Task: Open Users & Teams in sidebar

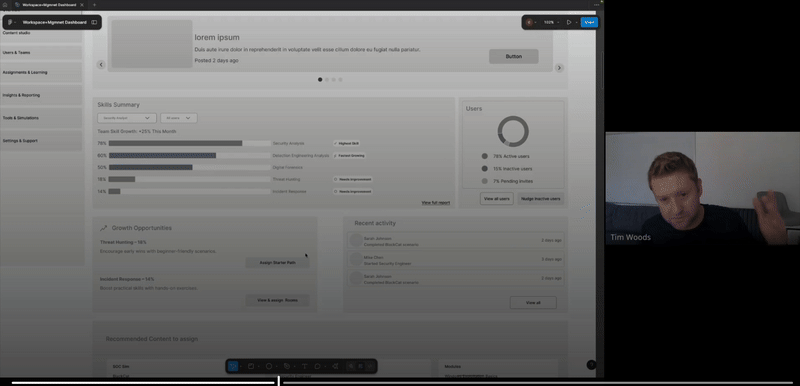Action: tap(41, 53)
